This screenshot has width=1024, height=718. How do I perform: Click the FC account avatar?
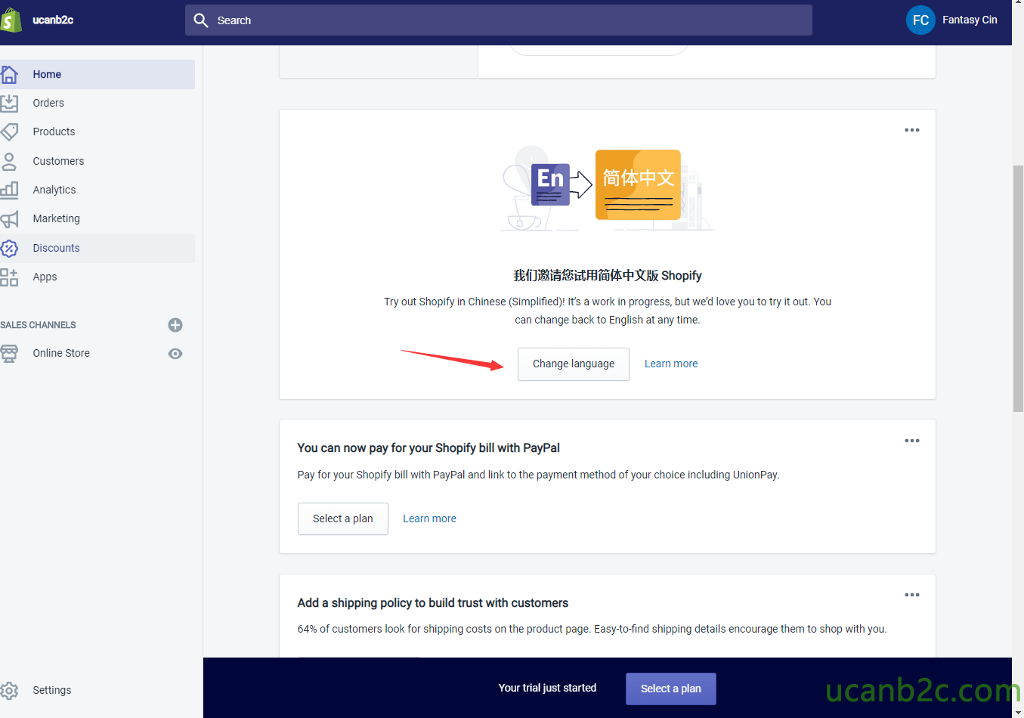[920, 20]
